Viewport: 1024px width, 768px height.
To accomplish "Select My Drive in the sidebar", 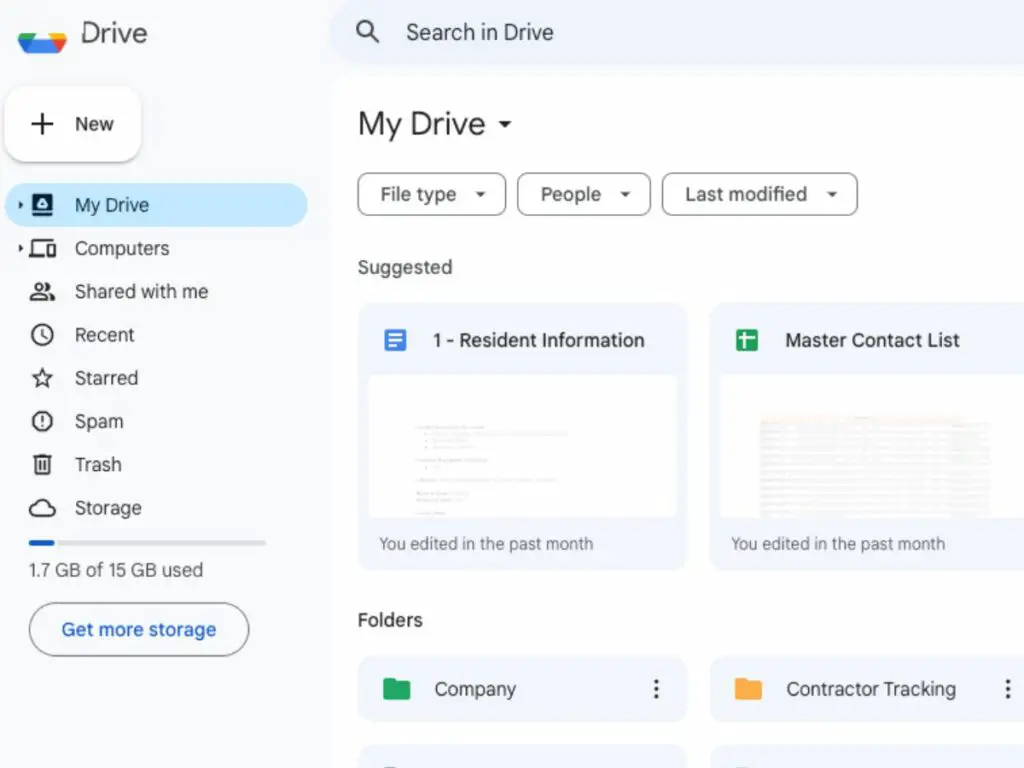I will pos(157,205).
